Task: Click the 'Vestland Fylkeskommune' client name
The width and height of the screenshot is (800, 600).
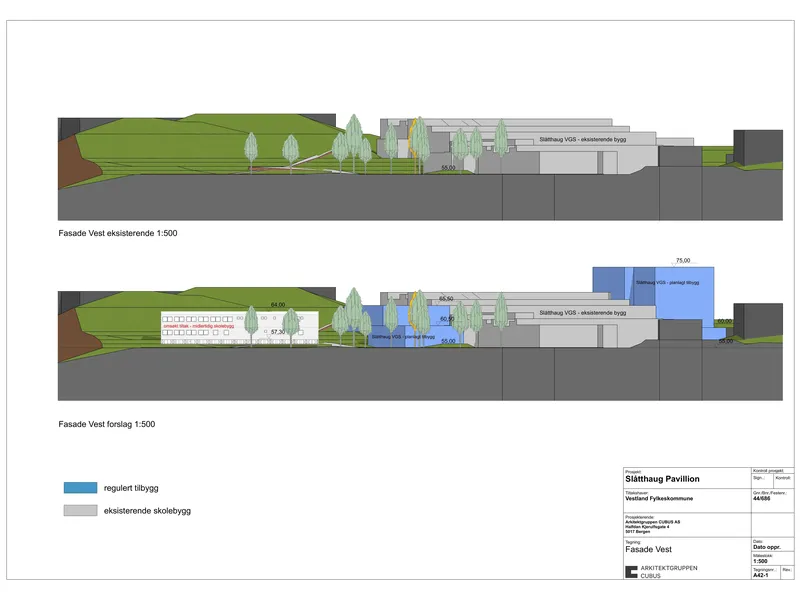Action: point(659,498)
